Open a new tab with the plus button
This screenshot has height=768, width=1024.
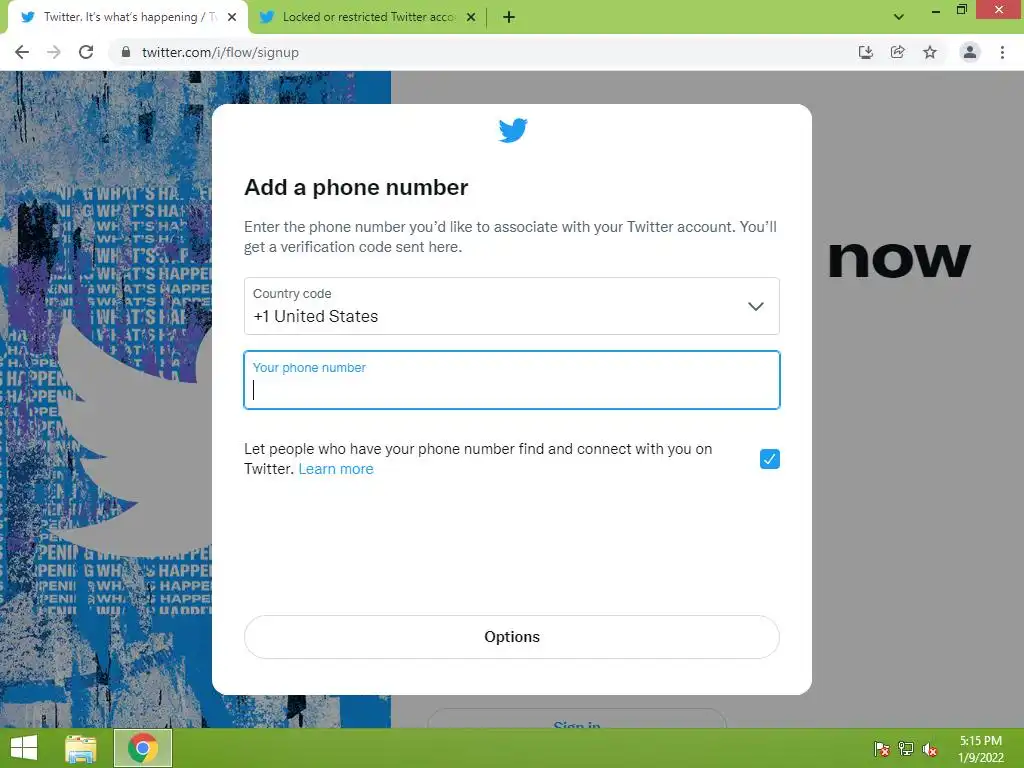[x=509, y=17]
